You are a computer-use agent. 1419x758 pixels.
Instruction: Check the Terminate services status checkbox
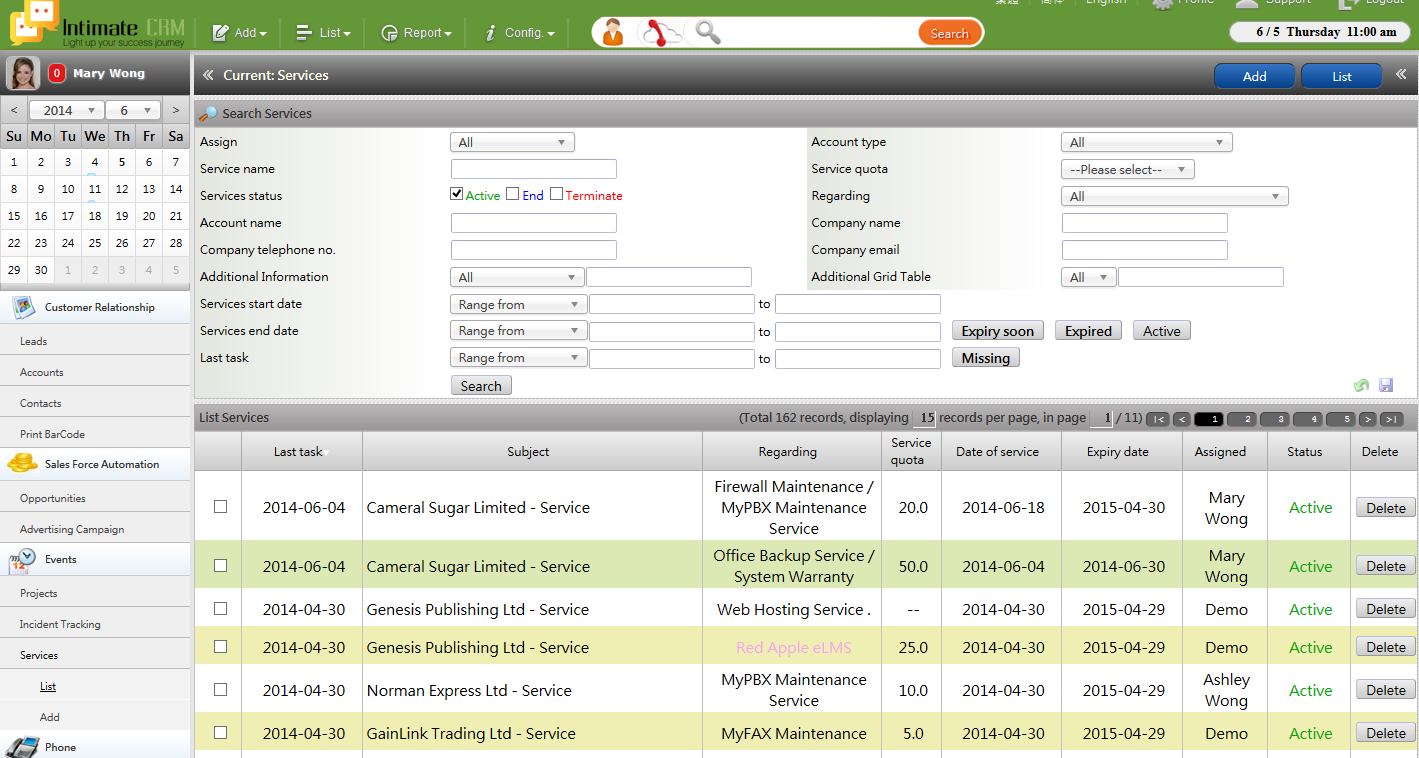(556, 194)
